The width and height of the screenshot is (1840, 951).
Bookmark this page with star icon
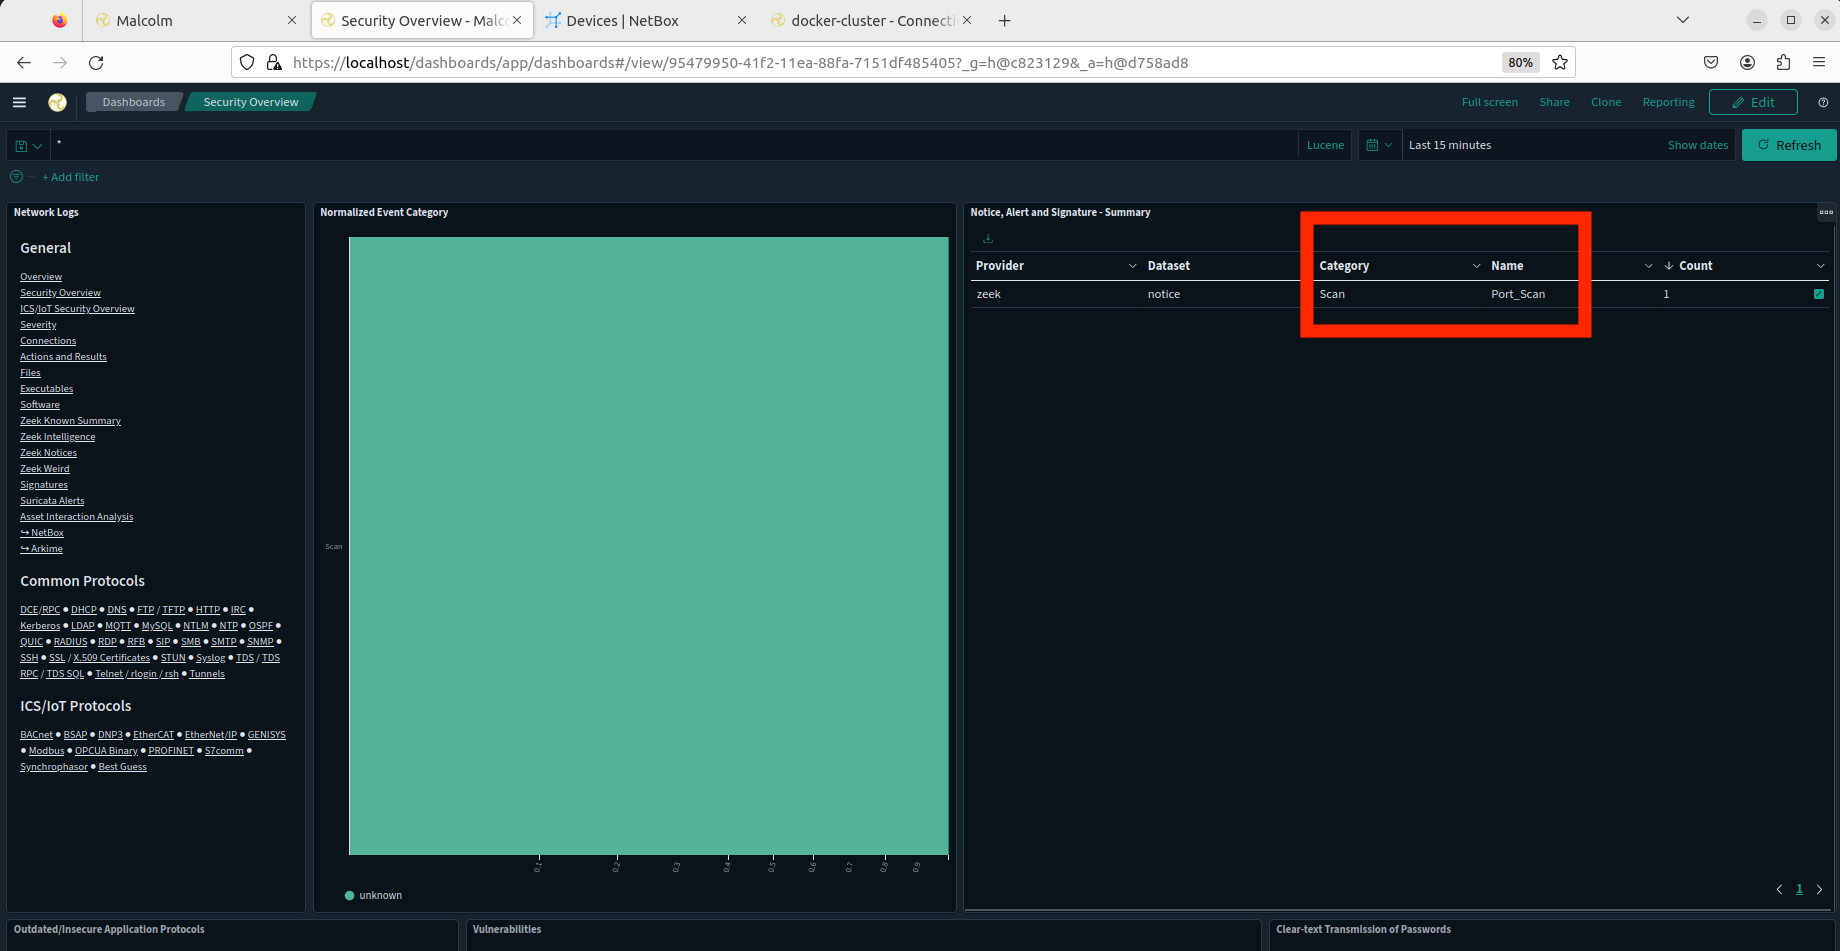[1559, 62]
